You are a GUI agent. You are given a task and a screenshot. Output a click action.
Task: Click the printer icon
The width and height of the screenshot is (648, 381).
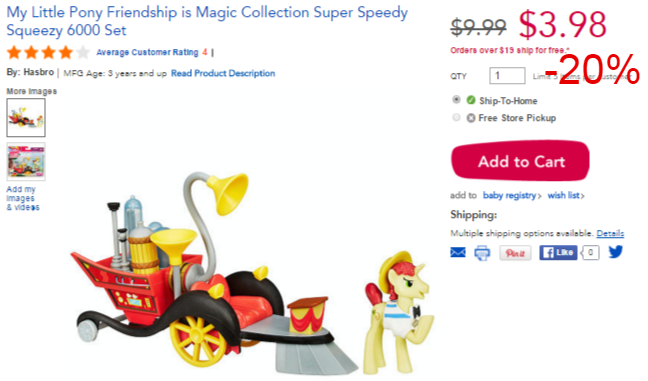coord(482,252)
